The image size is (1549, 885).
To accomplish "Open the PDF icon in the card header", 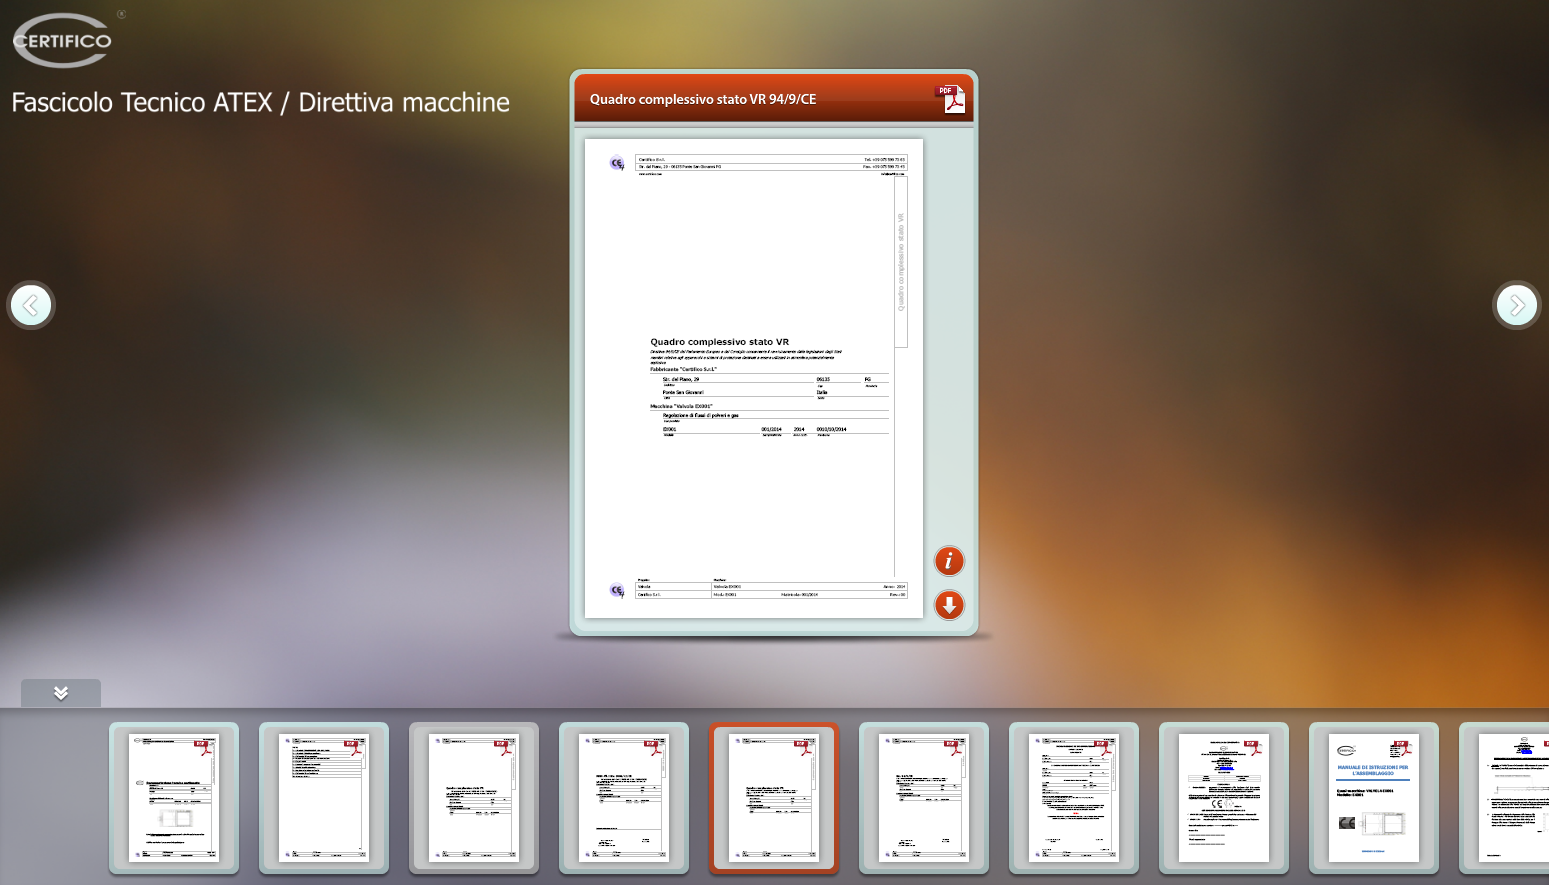I will click(950, 99).
